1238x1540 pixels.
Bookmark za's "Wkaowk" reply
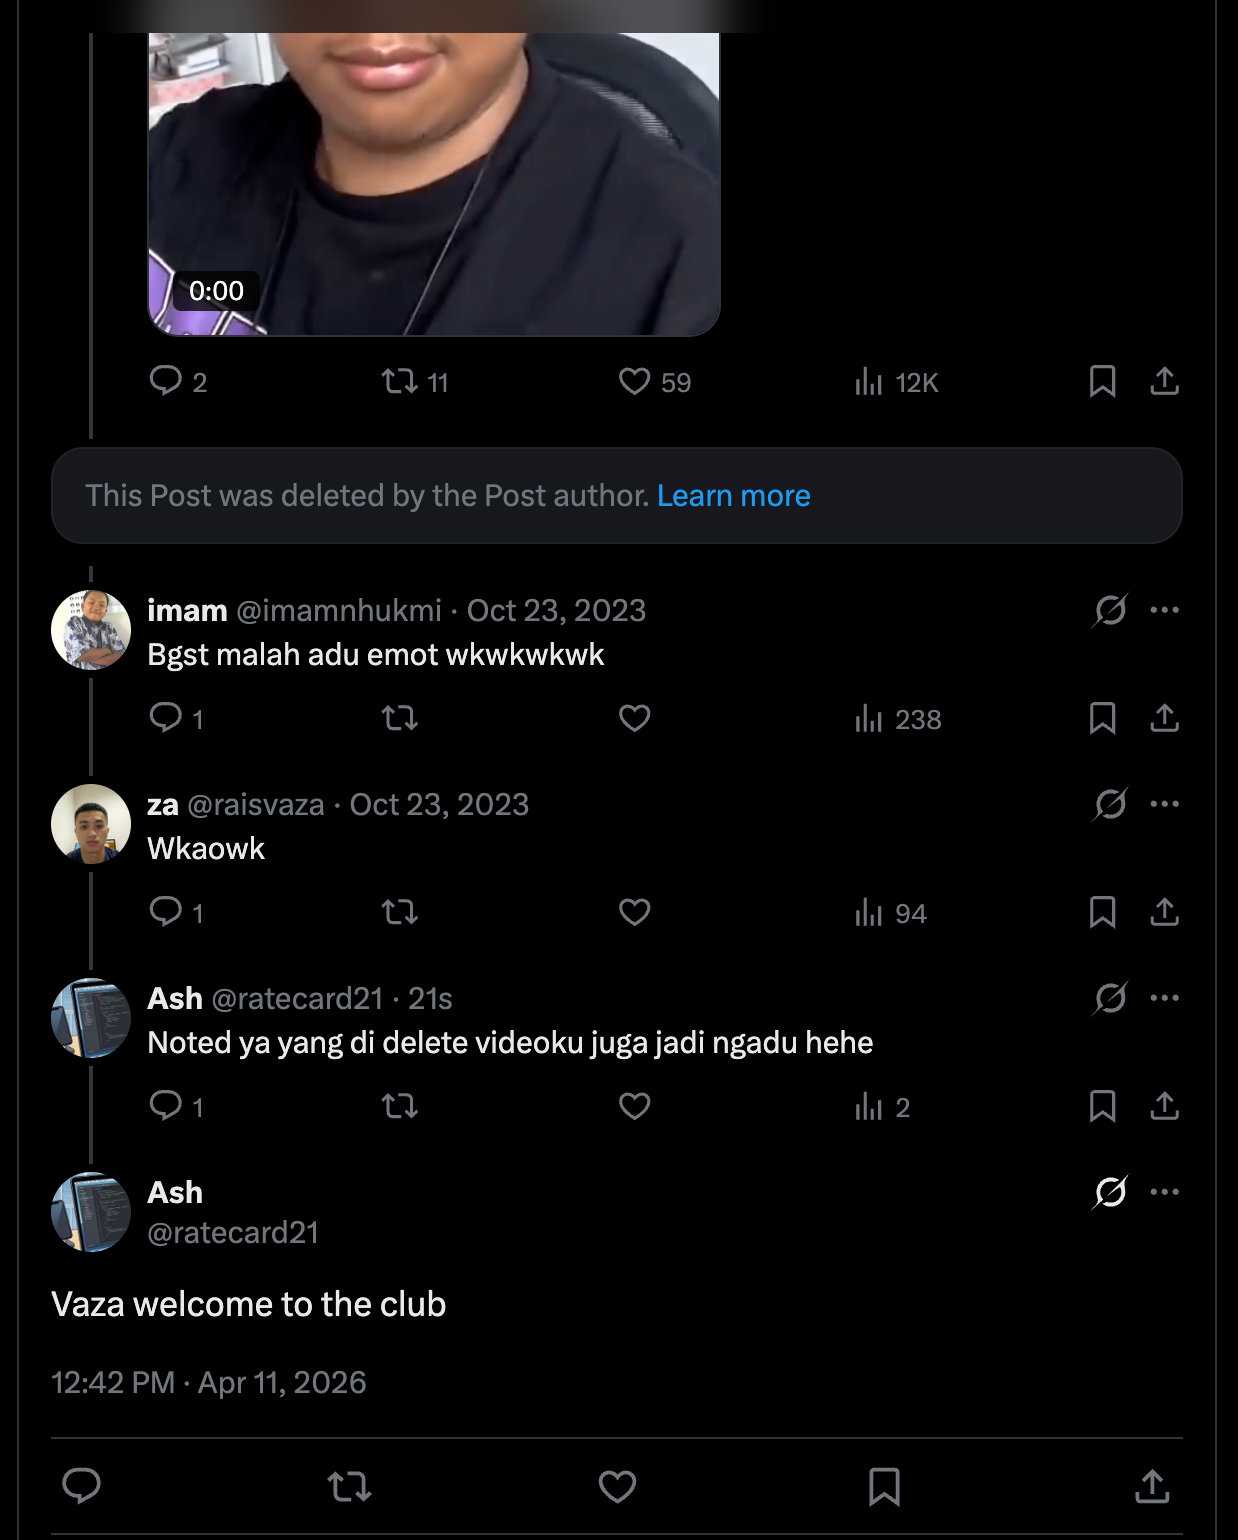tap(1102, 912)
